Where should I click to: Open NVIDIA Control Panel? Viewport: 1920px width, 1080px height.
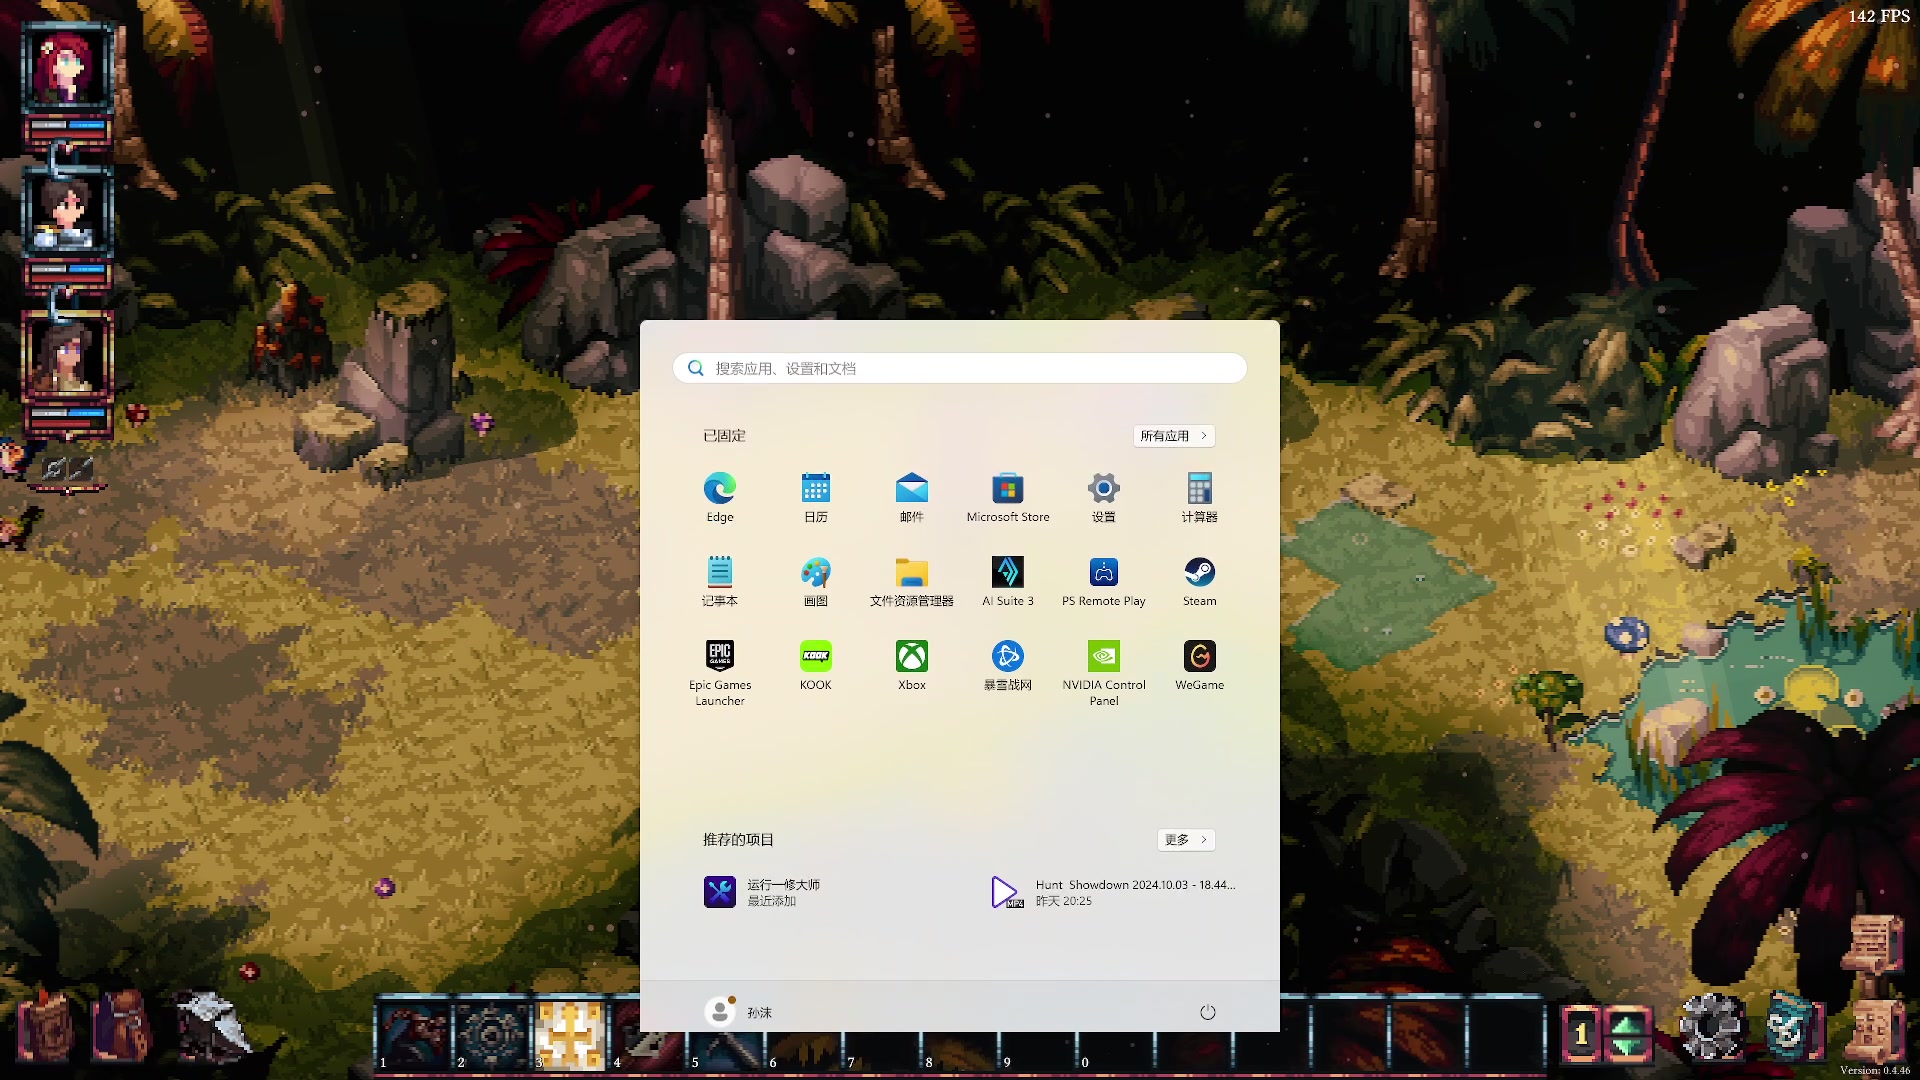click(x=1104, y=672)
